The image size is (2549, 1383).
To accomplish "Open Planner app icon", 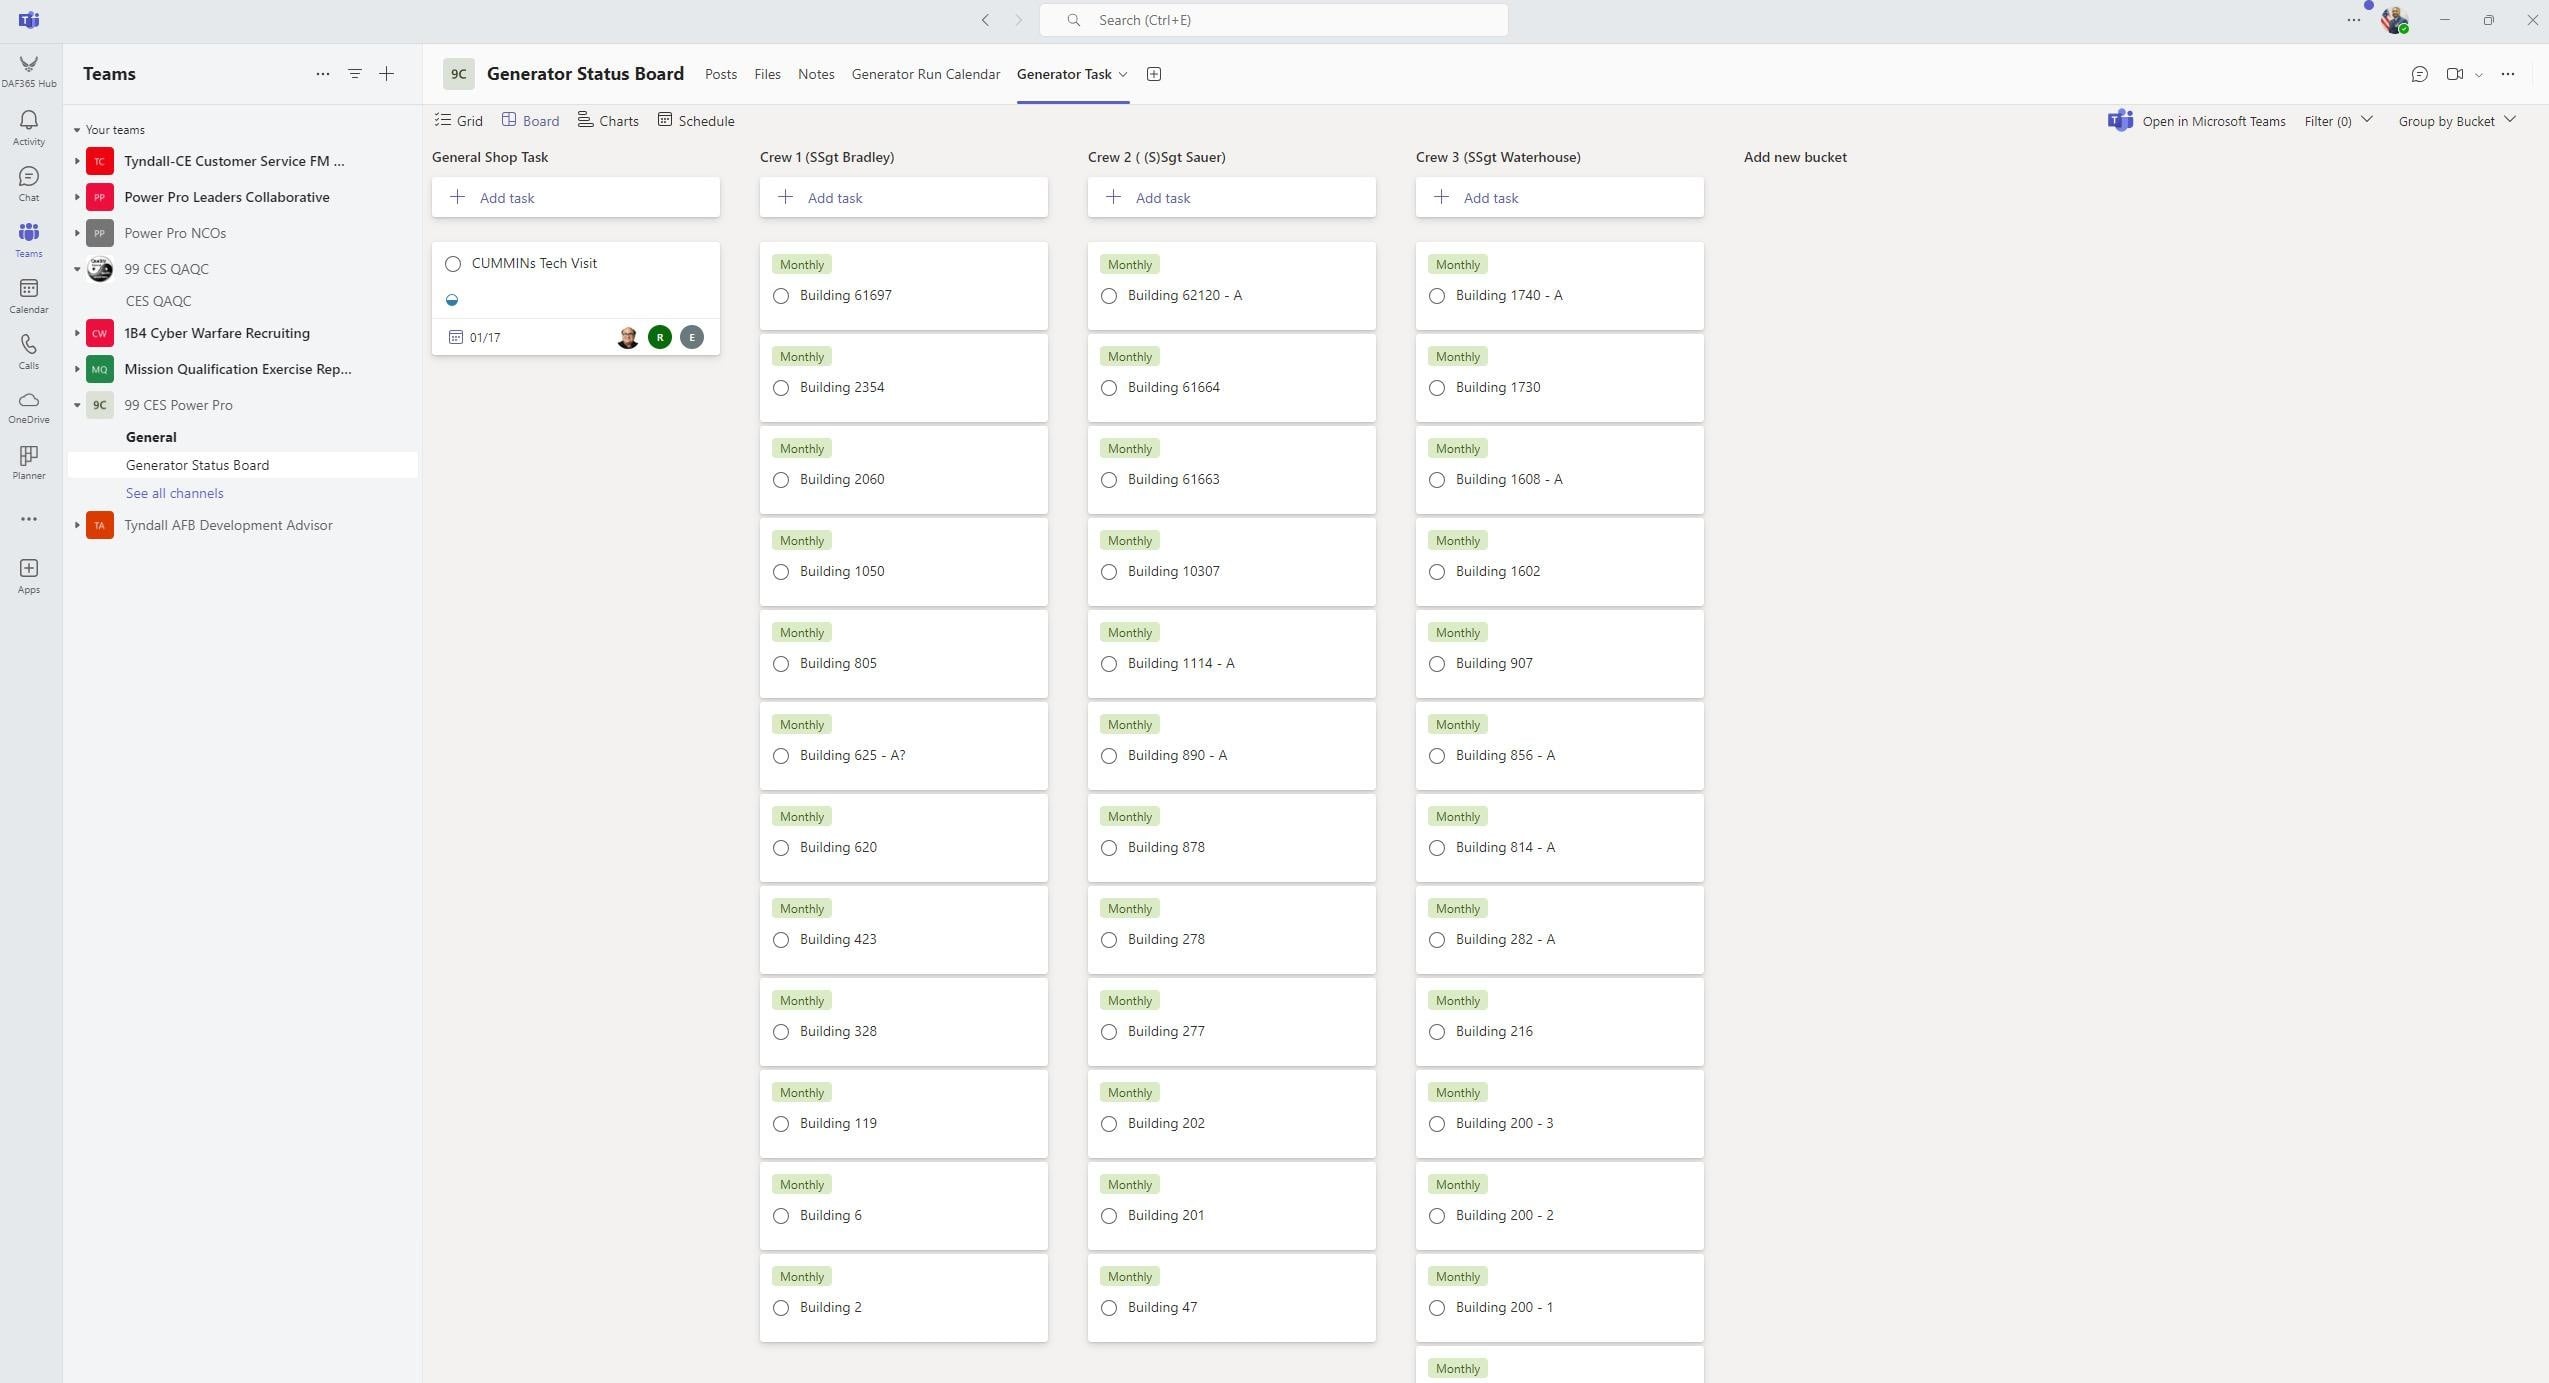I will (x=29, y=463).
